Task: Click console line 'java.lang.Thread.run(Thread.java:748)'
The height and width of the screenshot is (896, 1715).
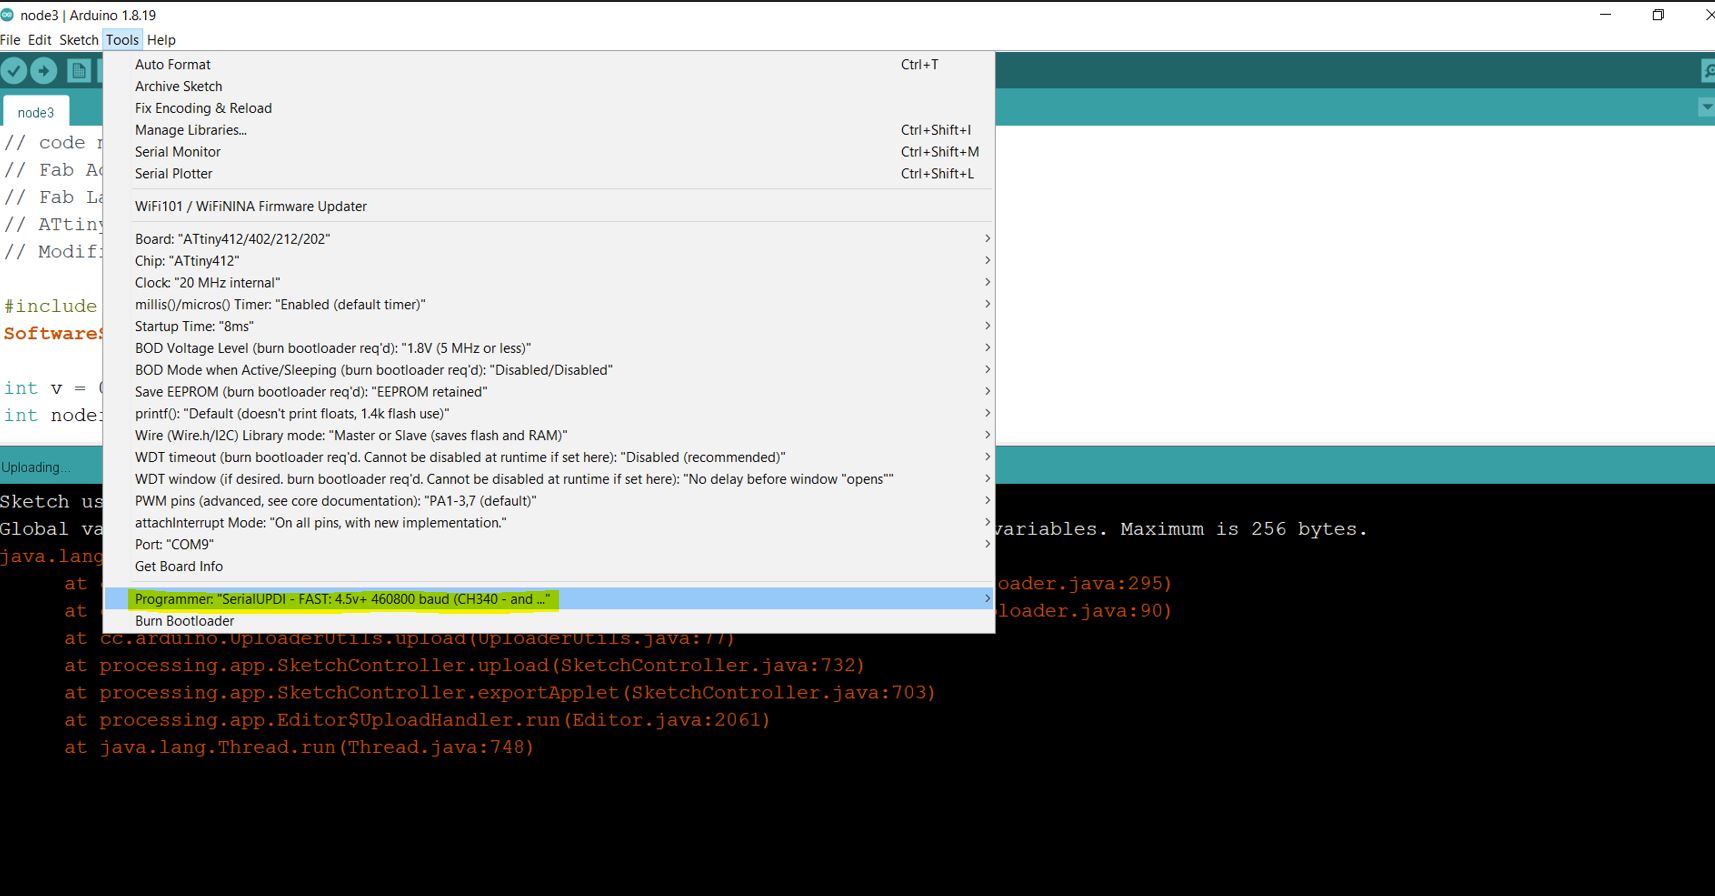Action: 299,747
